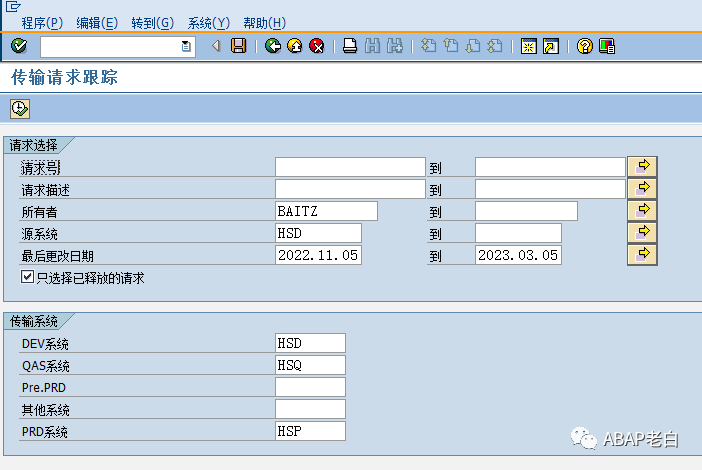Click the Last Page icon

click(x=495, y=46)
